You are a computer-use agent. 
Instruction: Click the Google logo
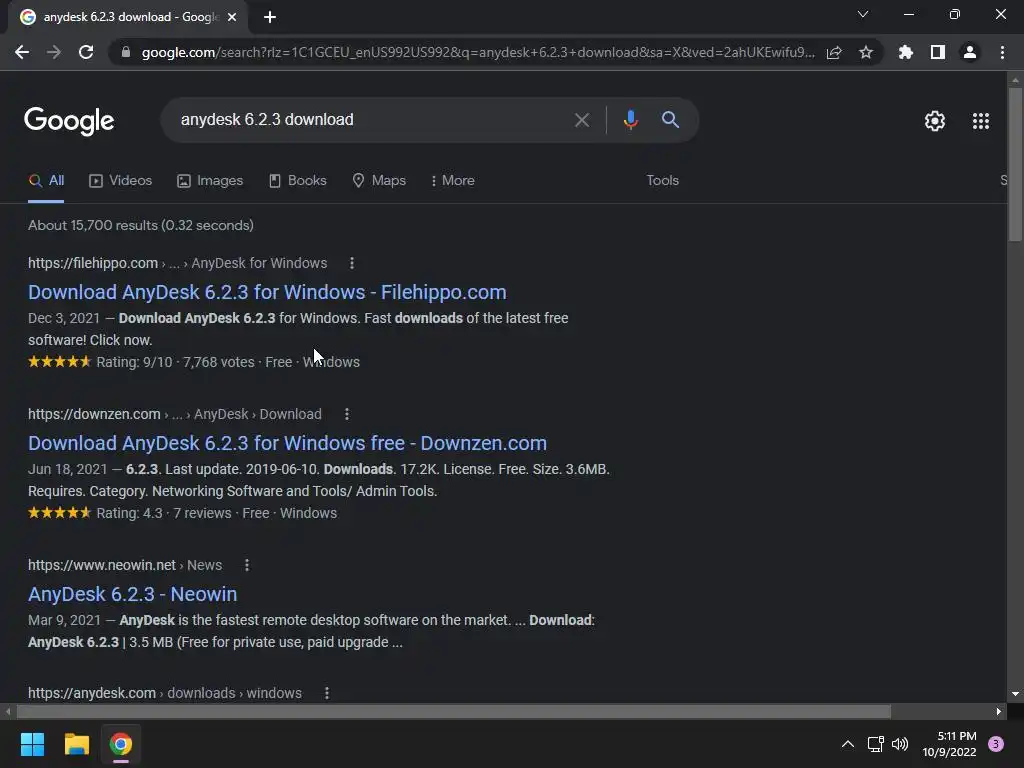tap(69, 121)
